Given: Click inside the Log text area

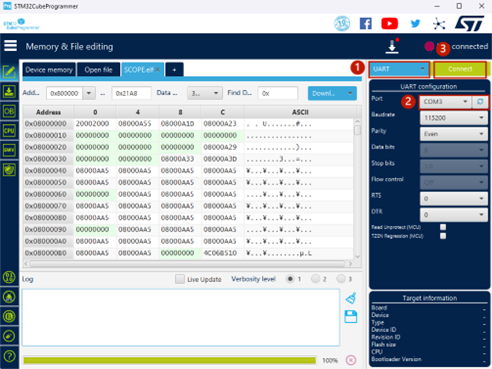Looking at the screenshot, I should (181, 317).
